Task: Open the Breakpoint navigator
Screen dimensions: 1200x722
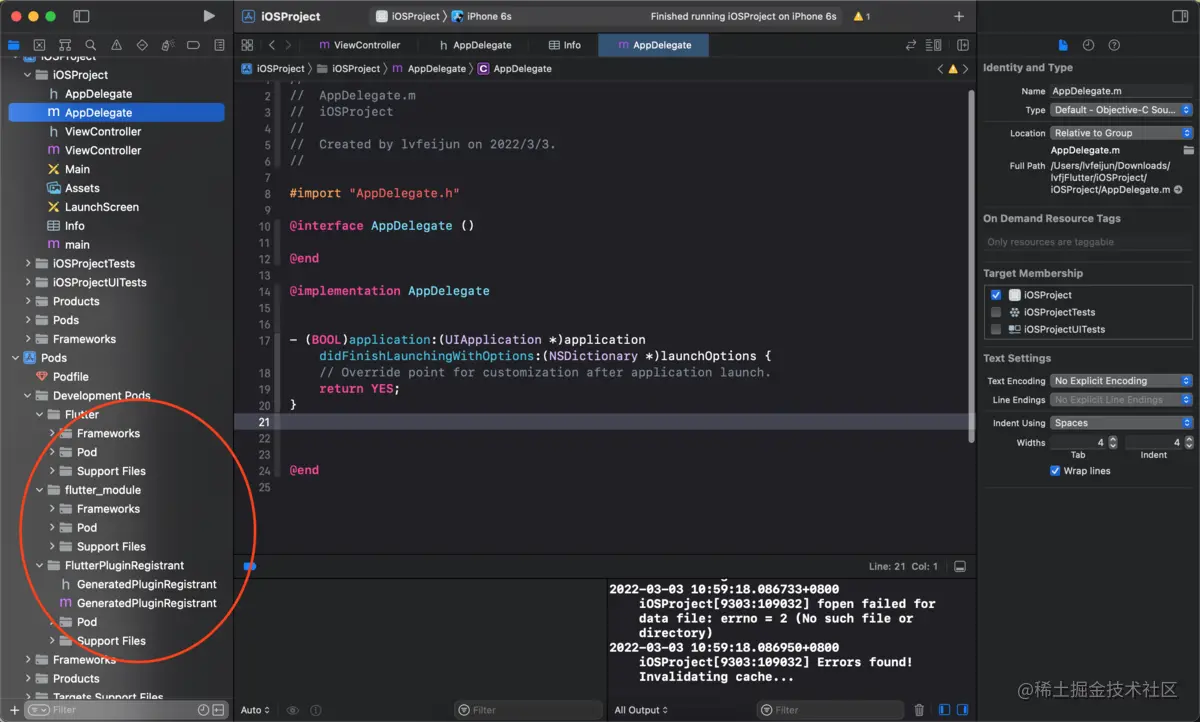Action: pyautogui.click(x=193, y=45)
